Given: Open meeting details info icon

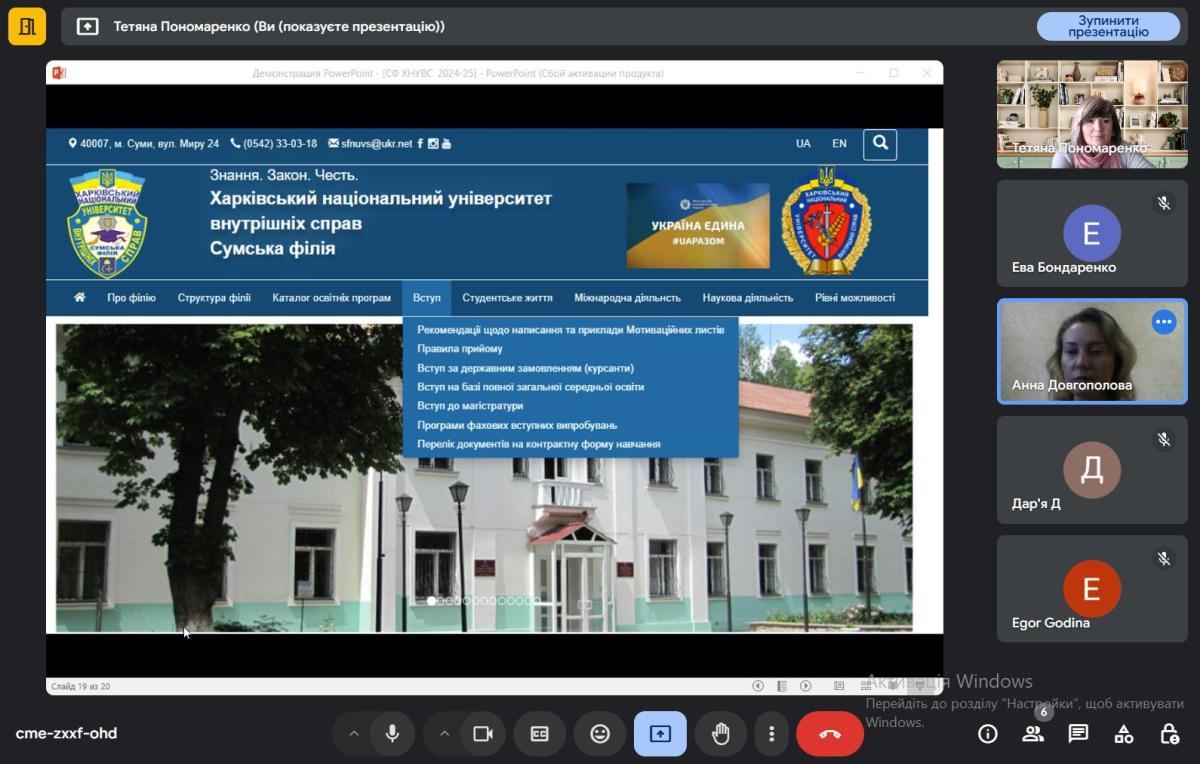Looking at the screenshot, I should [x=988, y=734].
